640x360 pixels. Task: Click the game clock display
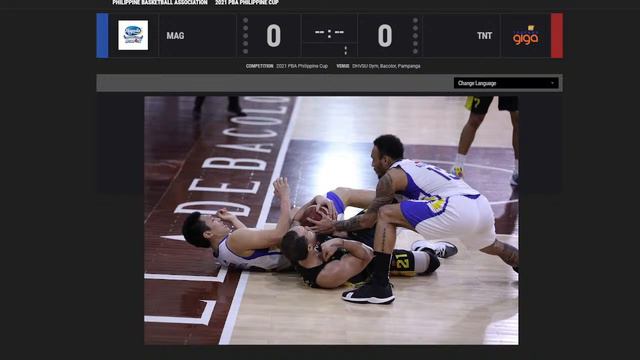click(329, 32)
